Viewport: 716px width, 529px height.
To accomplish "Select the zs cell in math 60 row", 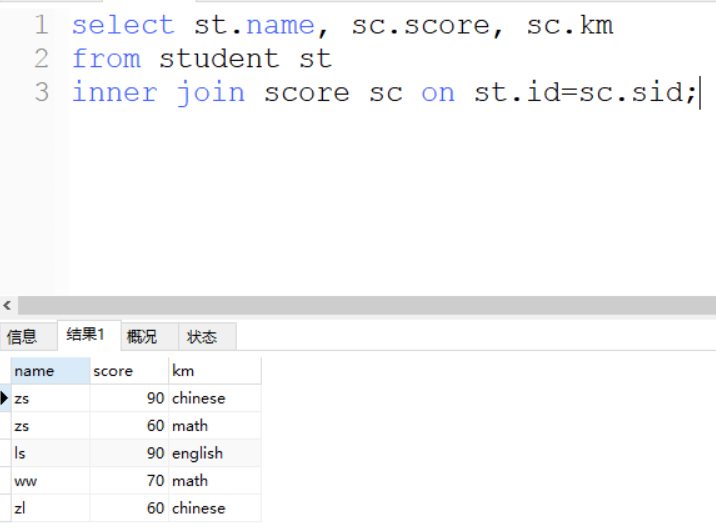I will (x=50, y=426).
